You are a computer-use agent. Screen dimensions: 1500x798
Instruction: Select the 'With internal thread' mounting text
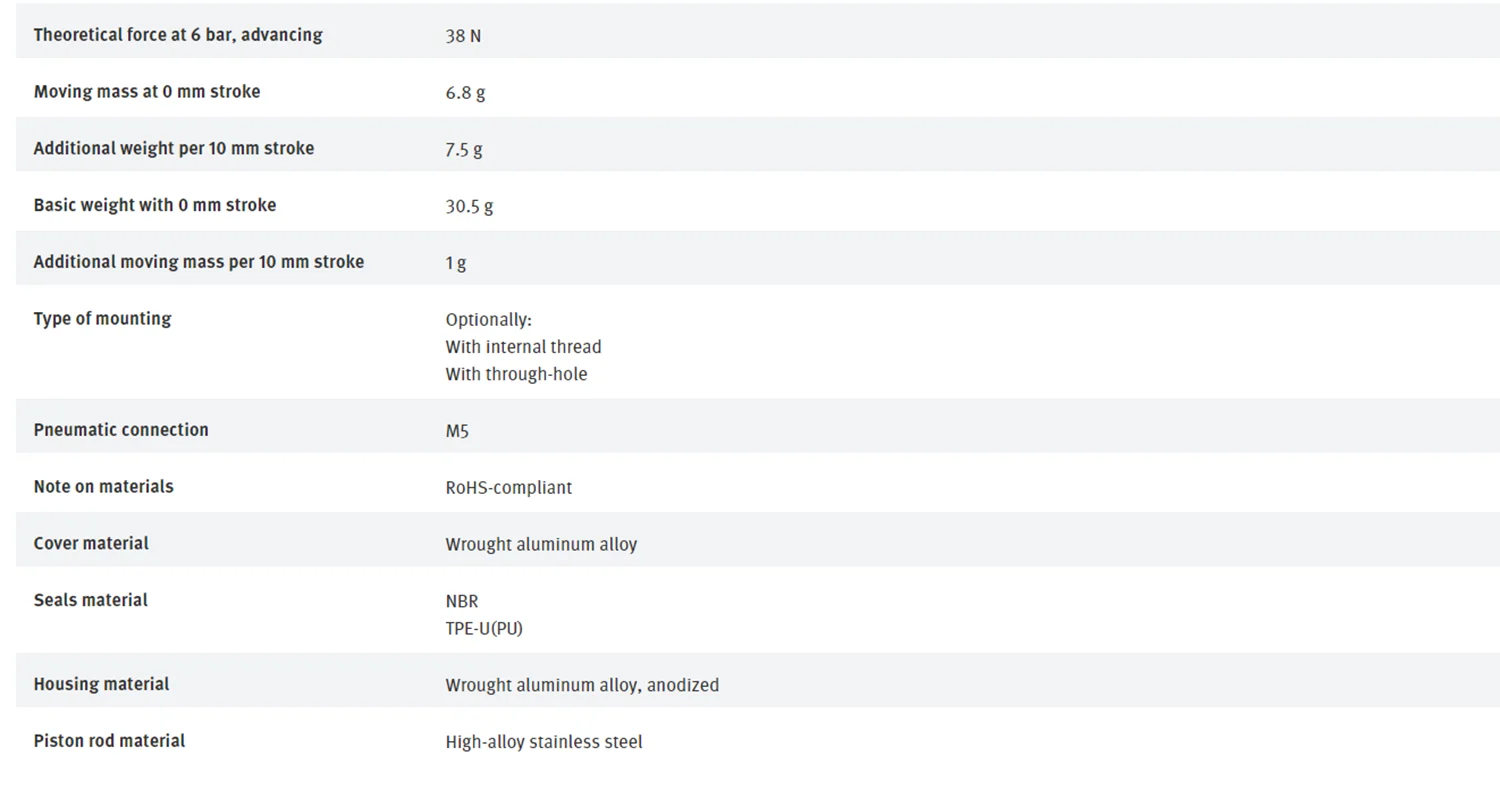point(523,347)
